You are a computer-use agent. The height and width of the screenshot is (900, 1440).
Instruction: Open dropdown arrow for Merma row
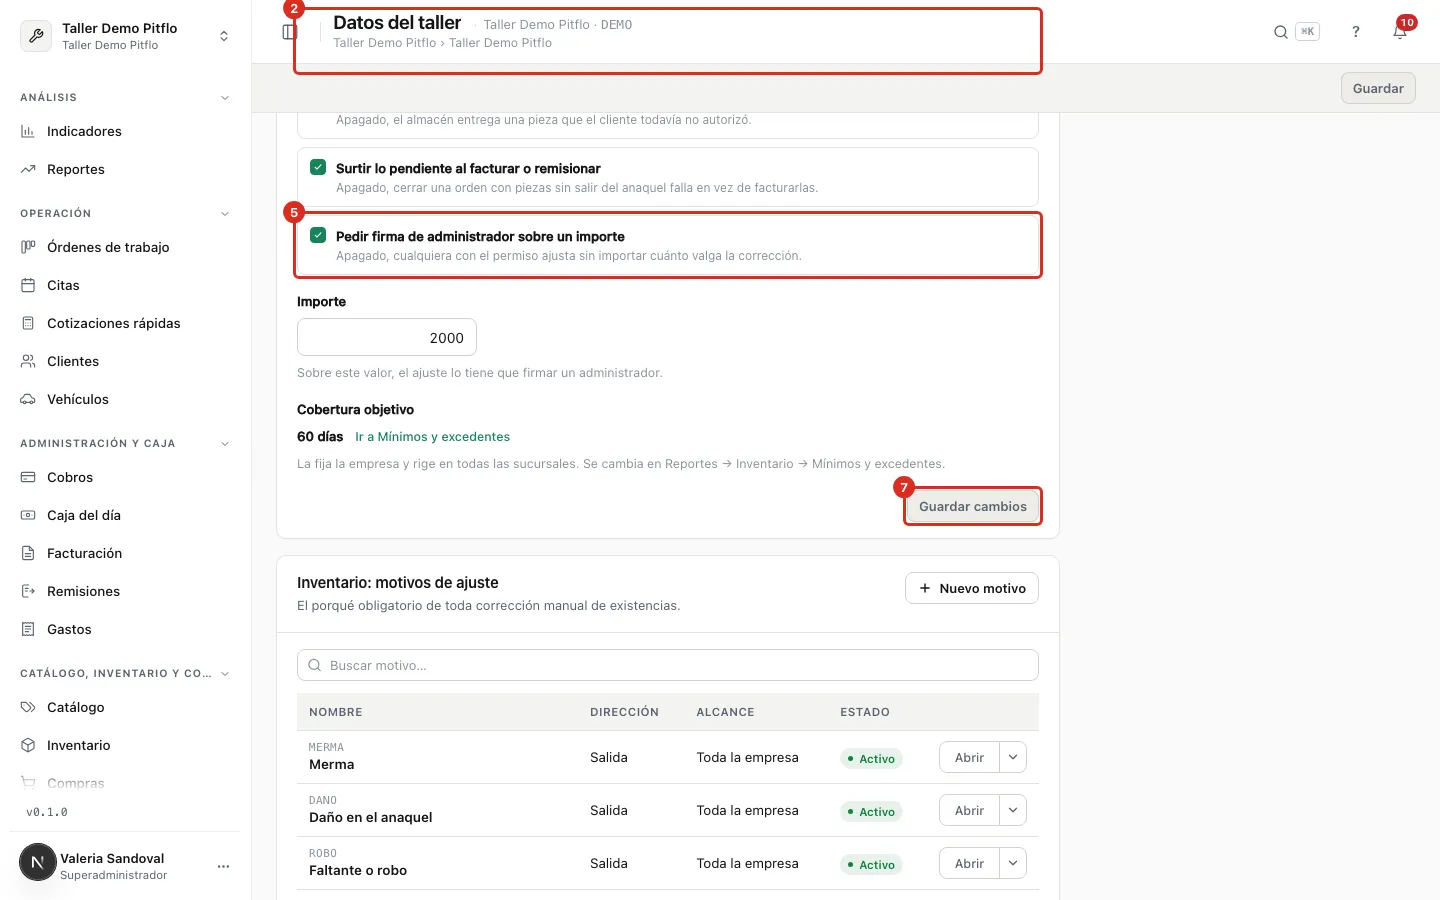click(1013, 757)
